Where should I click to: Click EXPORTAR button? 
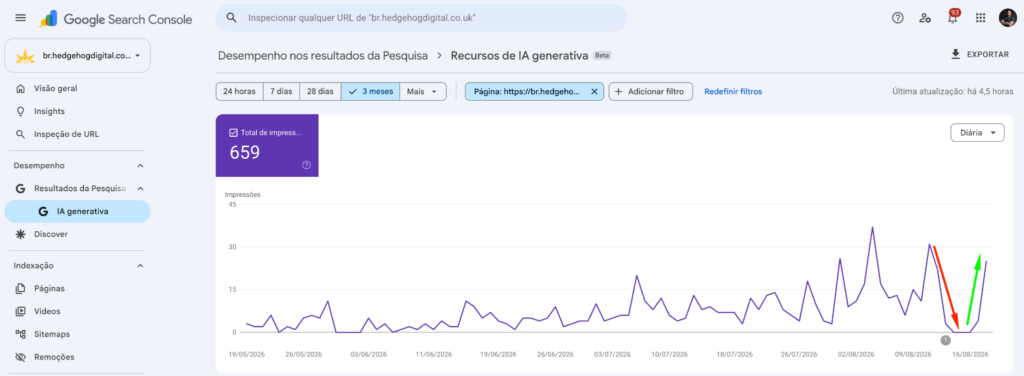(x=980, y=54)
